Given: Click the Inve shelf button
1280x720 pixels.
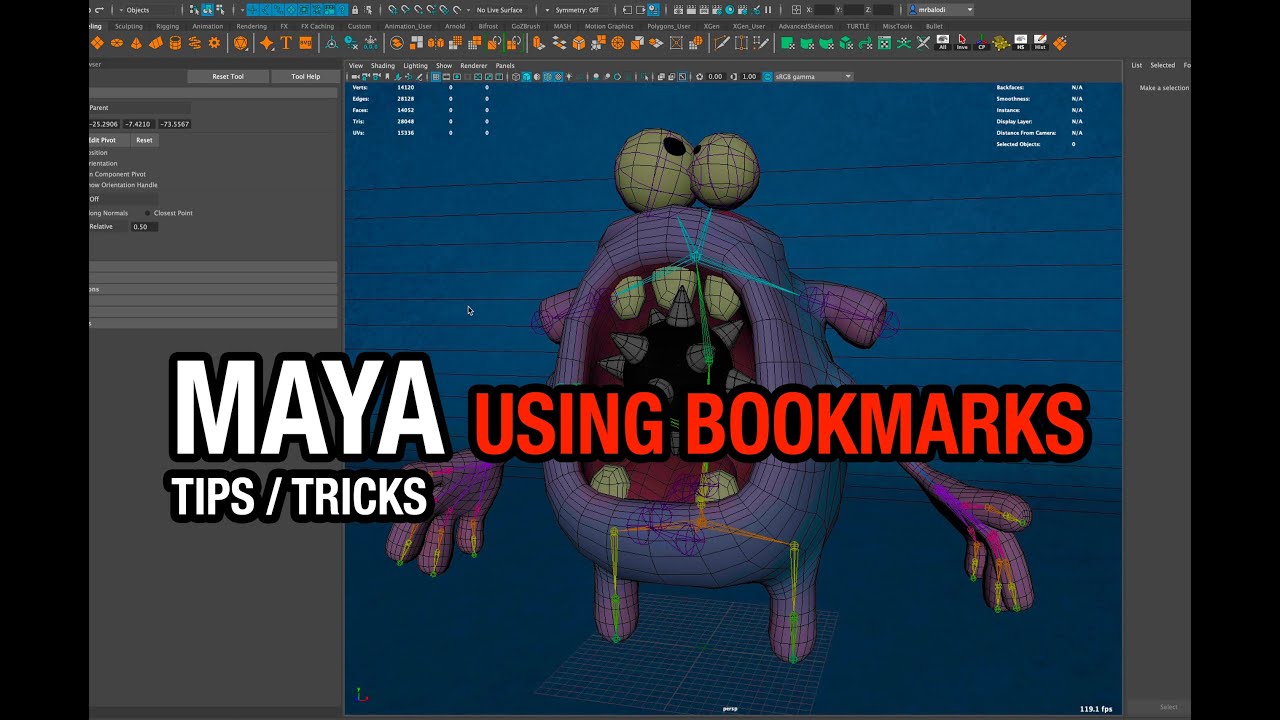Looking at the screenshot, I should (x=962, y=43).
